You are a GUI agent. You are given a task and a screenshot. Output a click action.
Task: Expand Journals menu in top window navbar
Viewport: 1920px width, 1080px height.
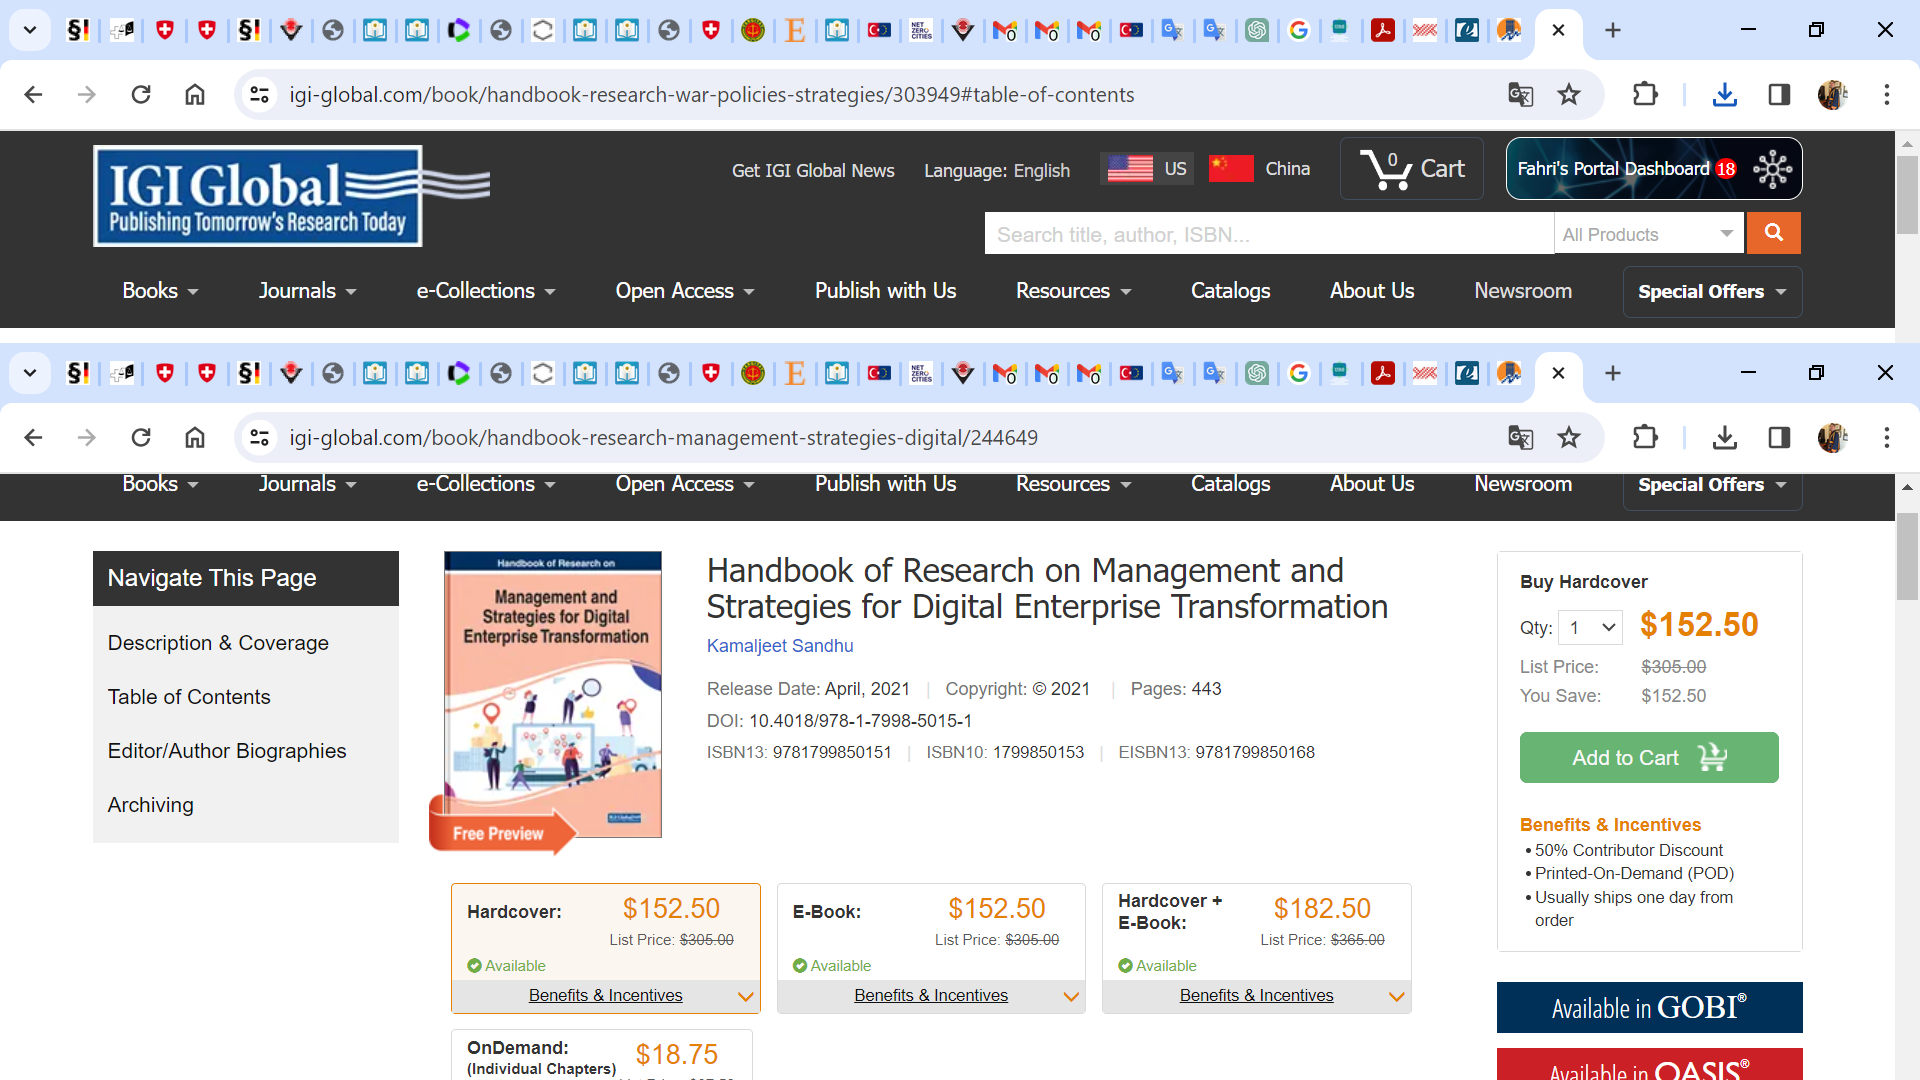(307, 291)
